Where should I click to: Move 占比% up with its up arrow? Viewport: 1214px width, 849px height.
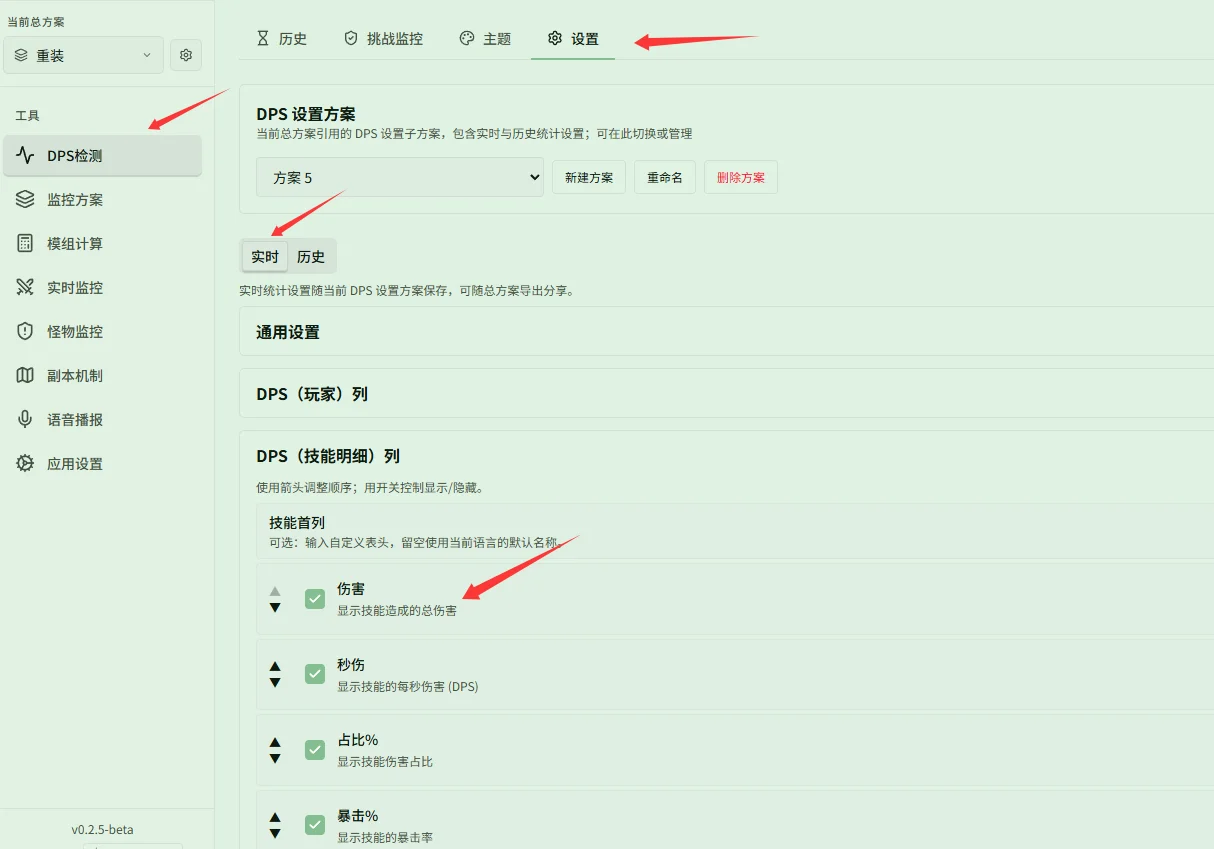(275, 742)
